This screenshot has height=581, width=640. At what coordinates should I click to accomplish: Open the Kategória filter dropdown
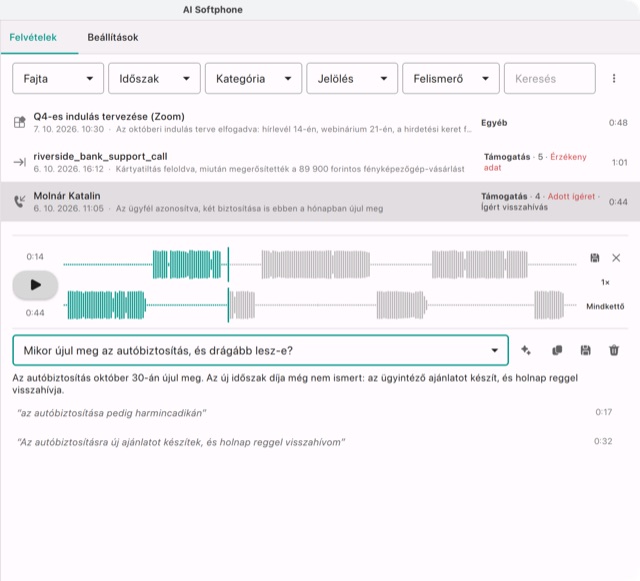click(x=253, y=78)
